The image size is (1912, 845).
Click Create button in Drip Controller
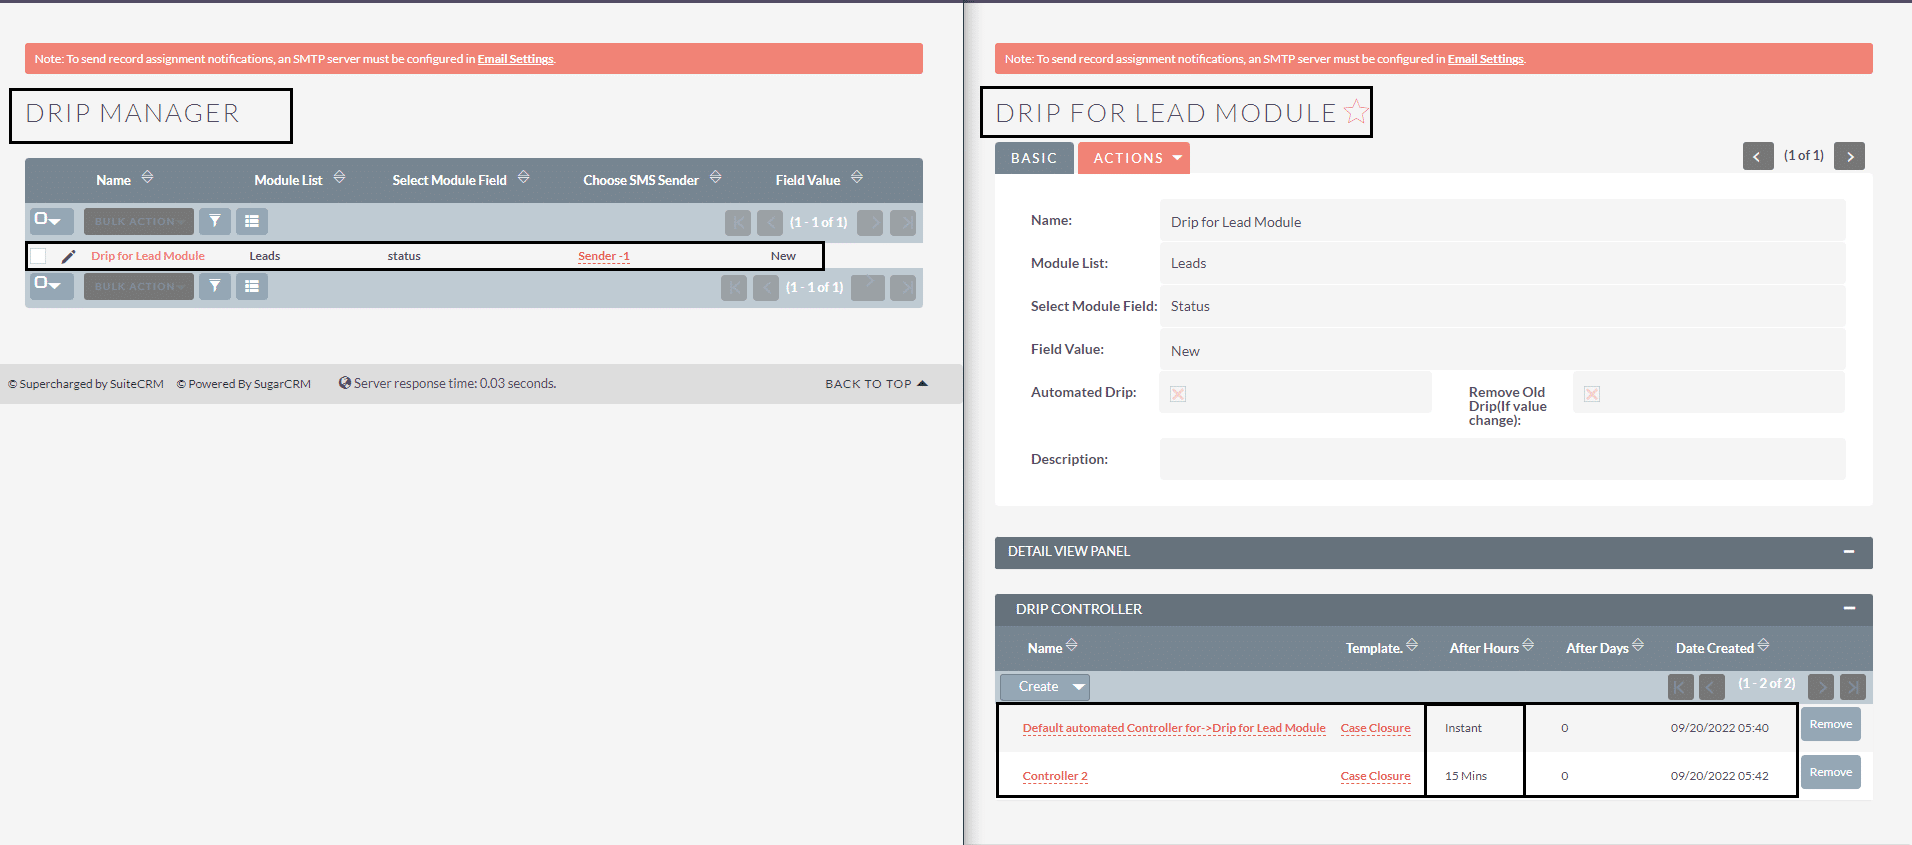[1038, 687]
